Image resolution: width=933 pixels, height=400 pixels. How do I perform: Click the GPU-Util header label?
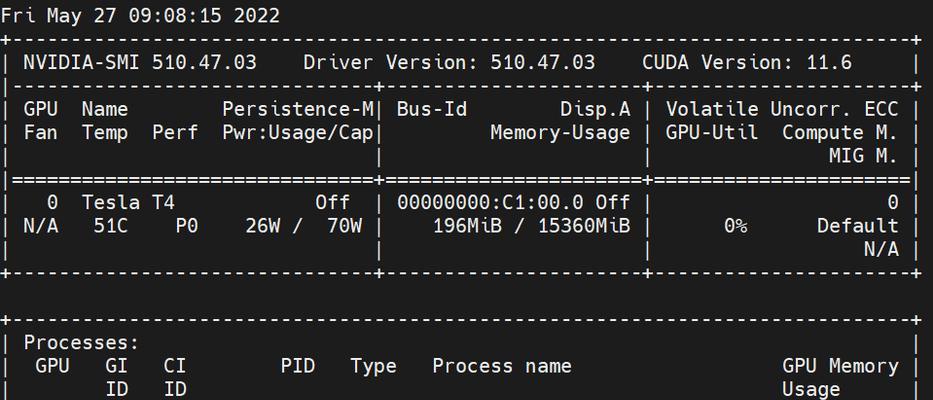tap(712, 132)
